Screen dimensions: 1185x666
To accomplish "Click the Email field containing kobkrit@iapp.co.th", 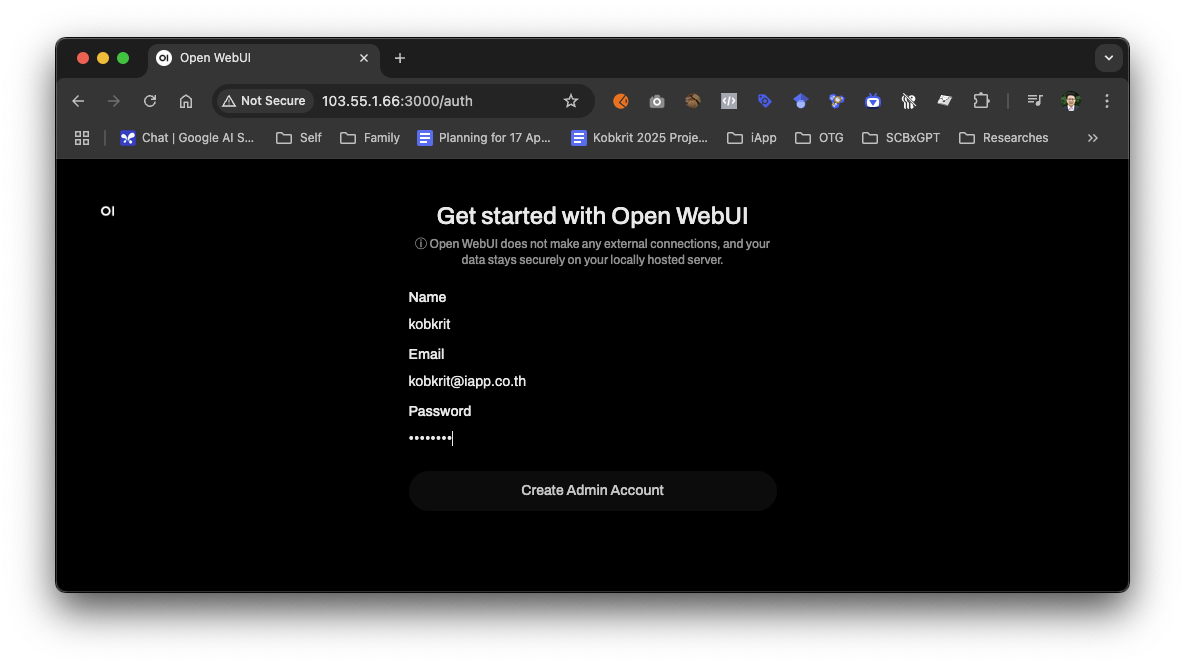I will 592,381.
